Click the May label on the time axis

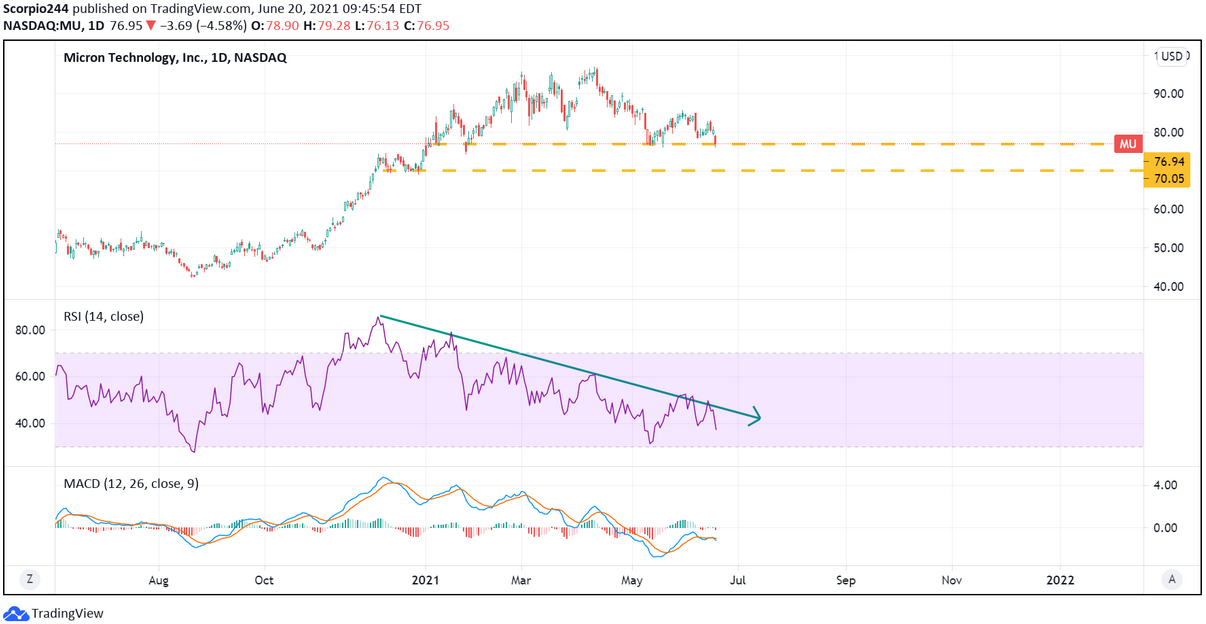click(x=632, y=579)
